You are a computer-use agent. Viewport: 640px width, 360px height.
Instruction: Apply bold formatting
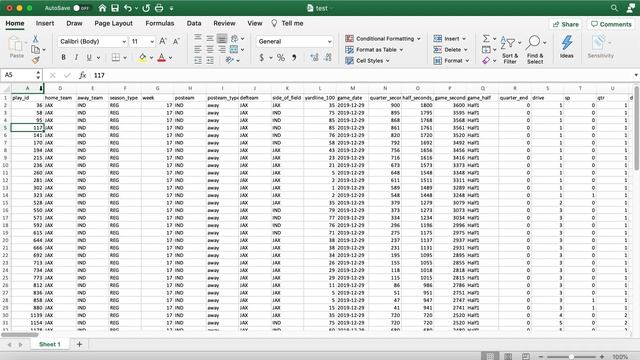click(x=63, y=58)
